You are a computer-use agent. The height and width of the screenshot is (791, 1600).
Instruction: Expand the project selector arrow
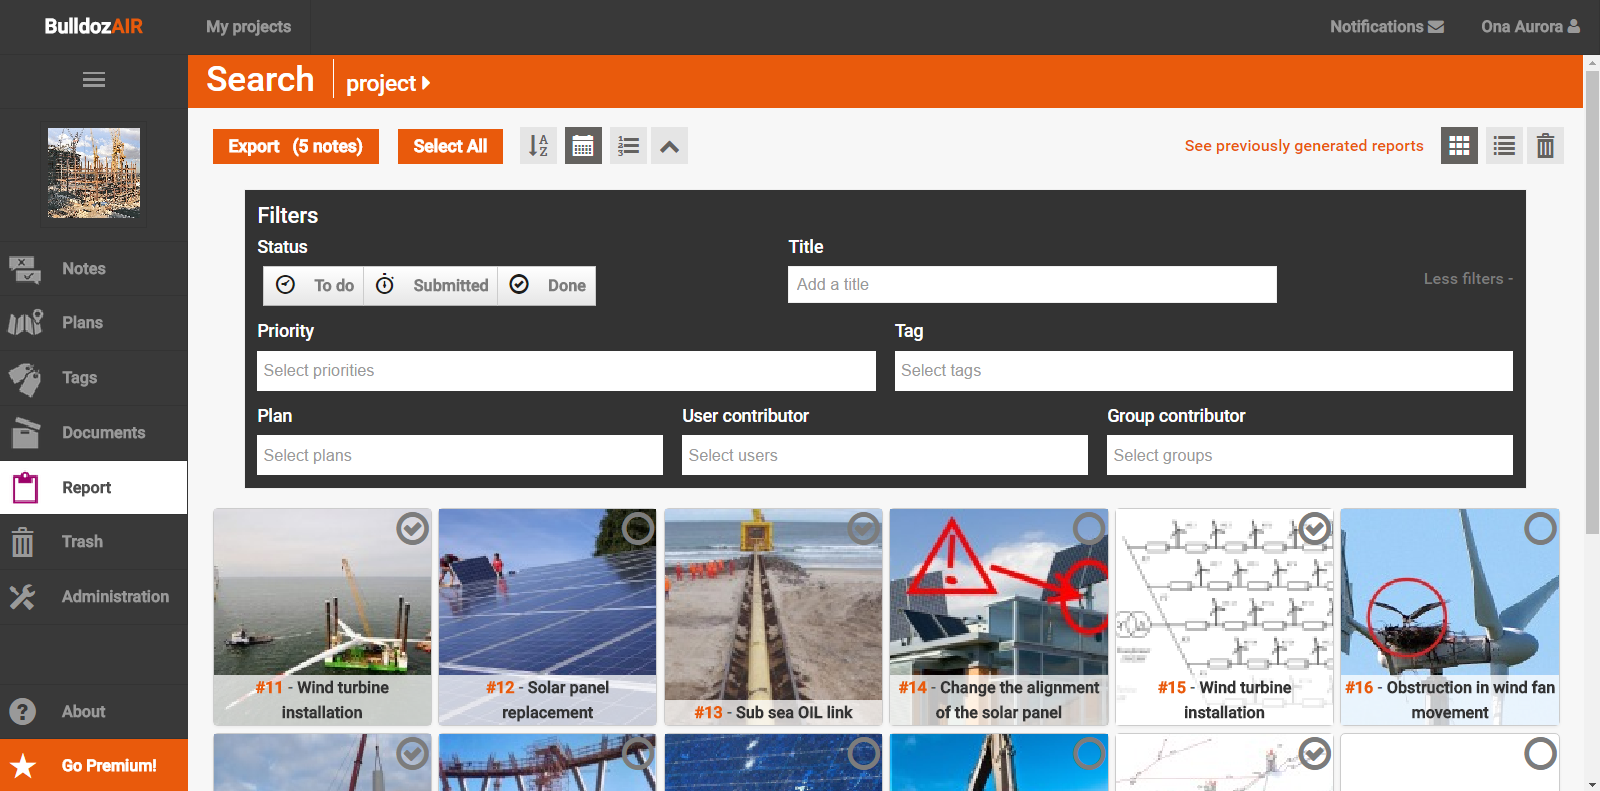(x=426, y=83)
